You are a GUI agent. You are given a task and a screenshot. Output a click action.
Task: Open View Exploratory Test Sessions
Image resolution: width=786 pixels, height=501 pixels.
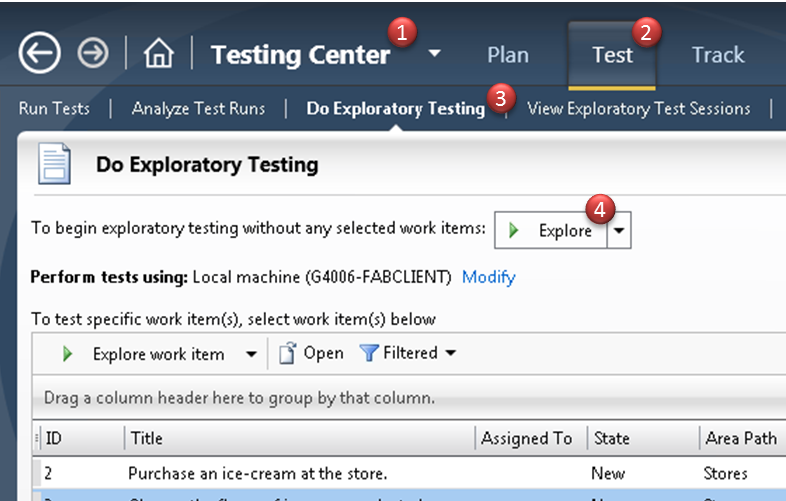point(639,109)
